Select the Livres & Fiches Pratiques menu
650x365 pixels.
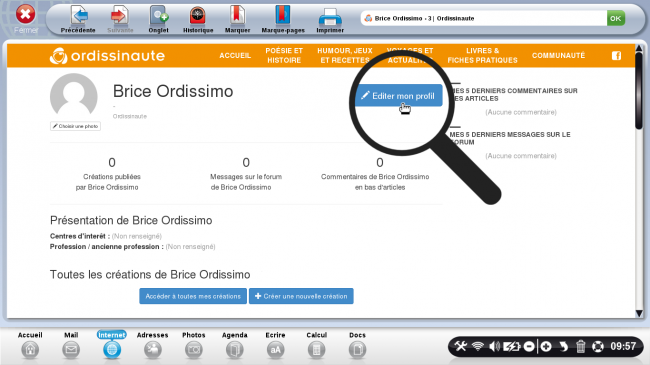[x=483, y=56]
